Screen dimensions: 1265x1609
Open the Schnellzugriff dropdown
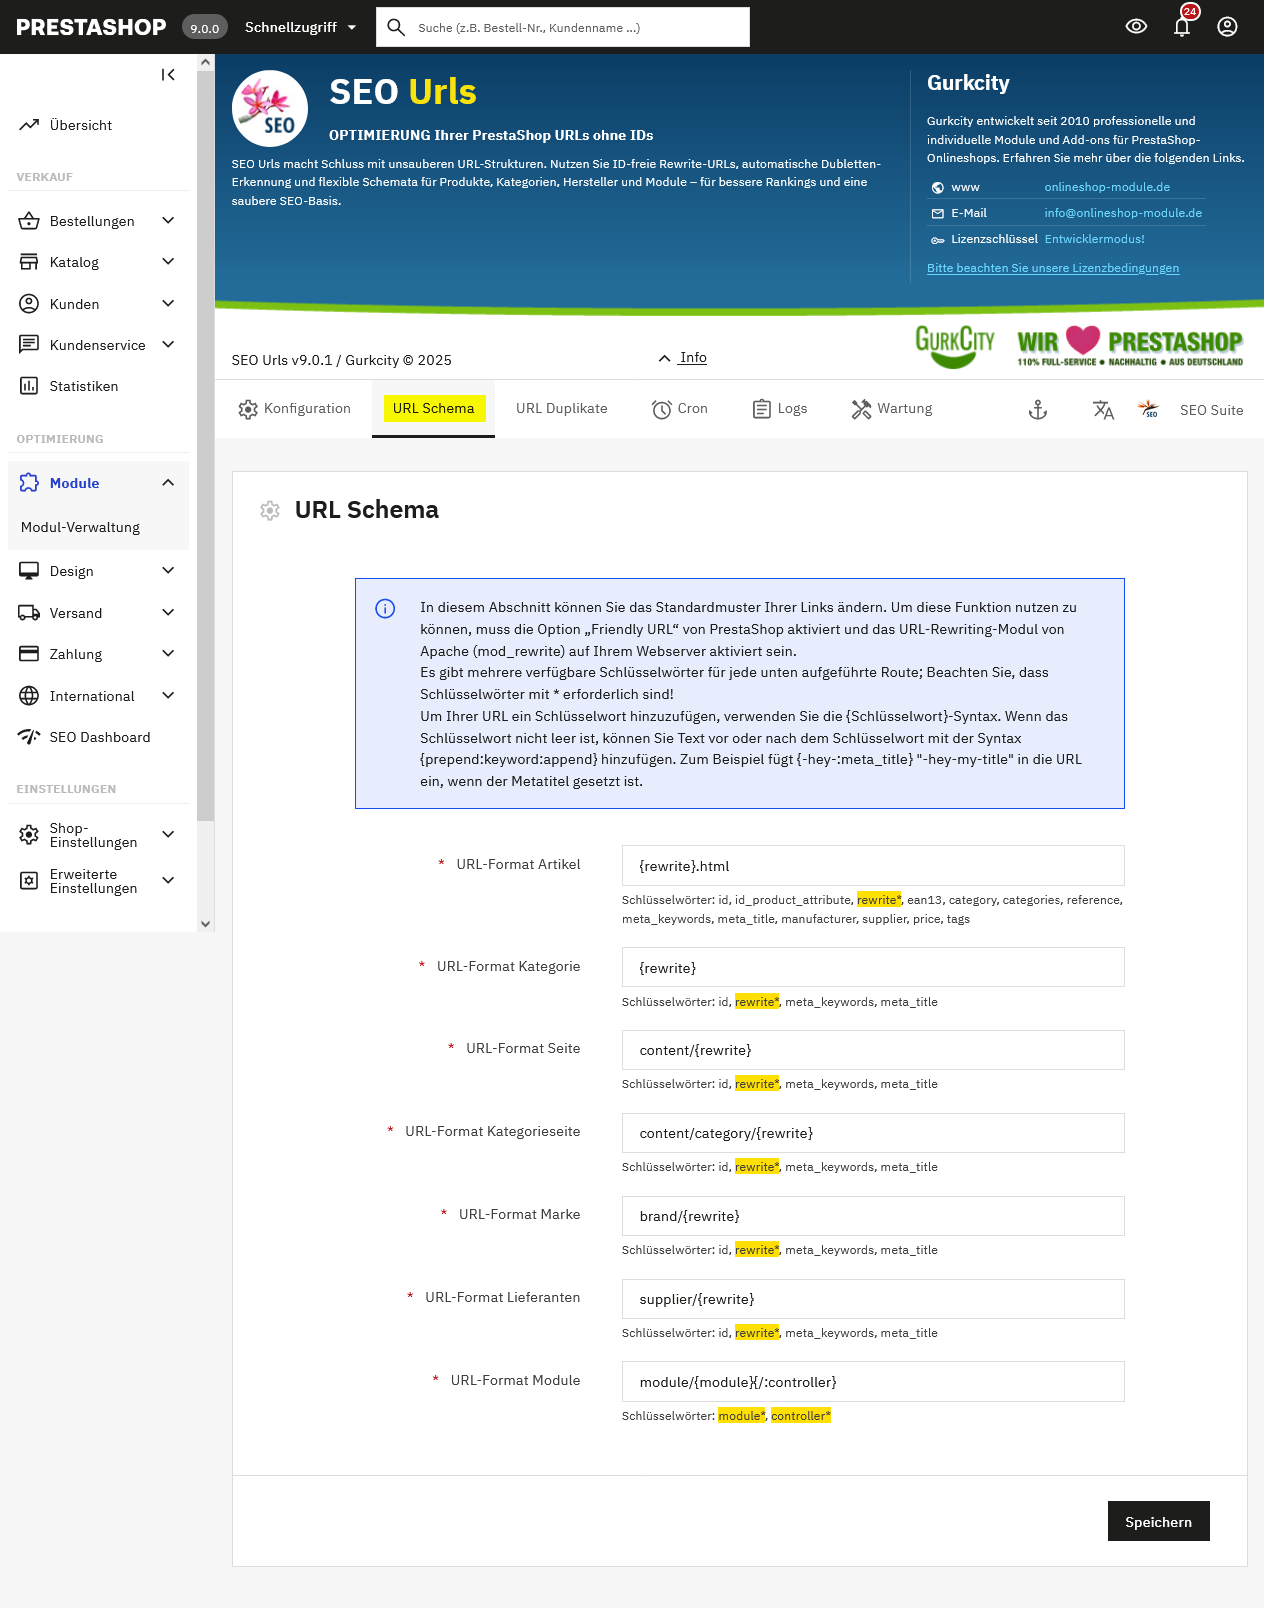300,27
